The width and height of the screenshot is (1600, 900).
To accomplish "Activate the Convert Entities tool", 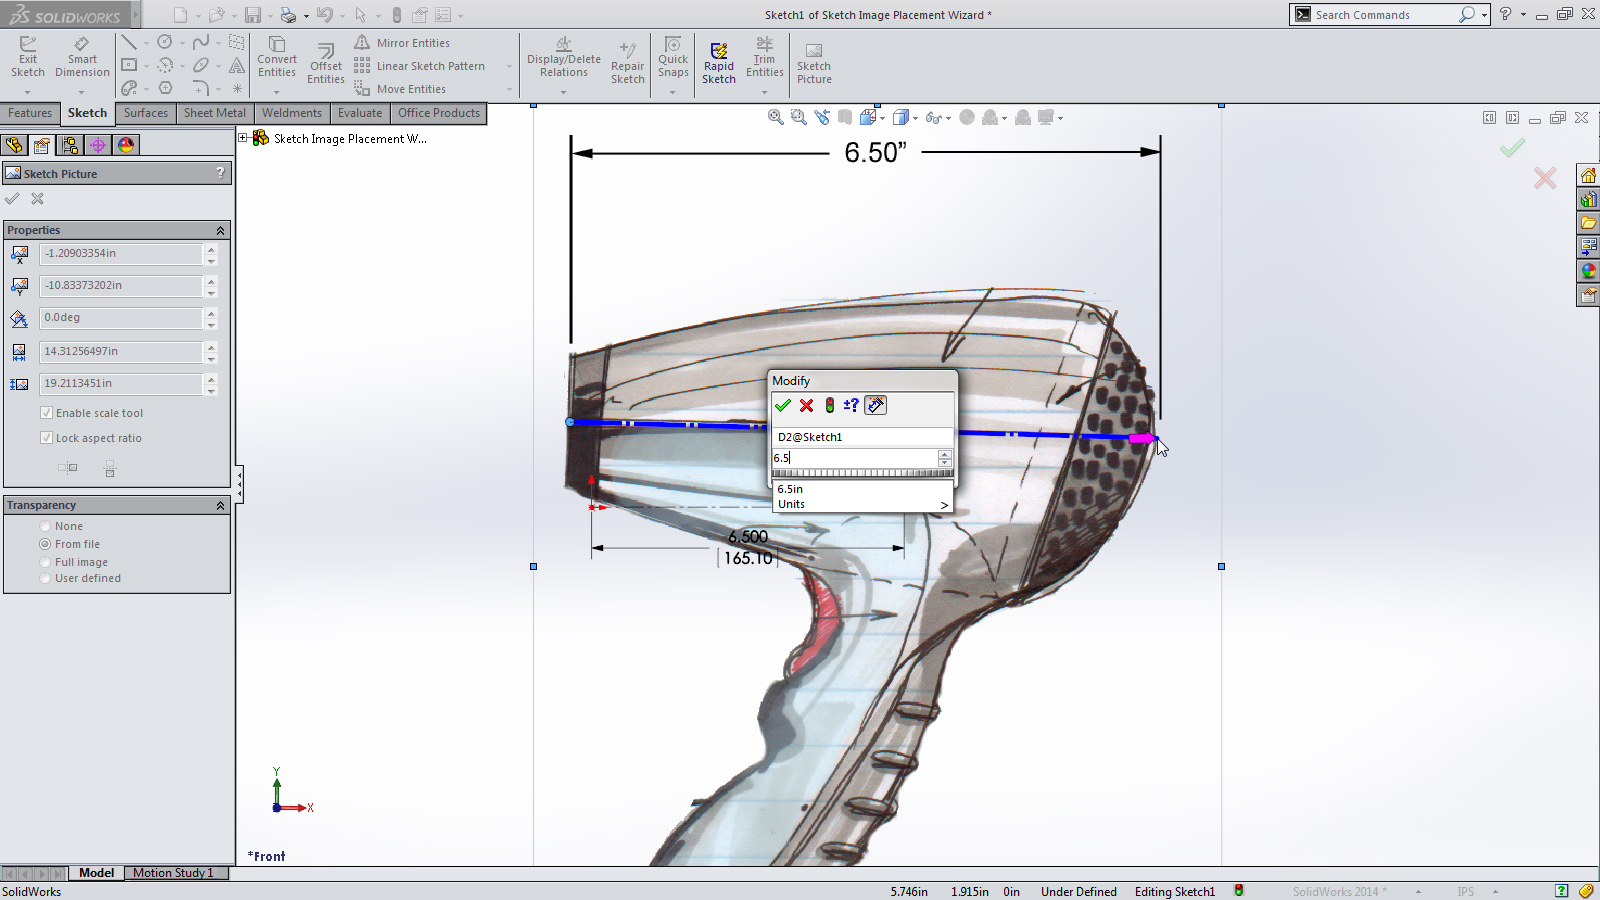I will 277,57.
